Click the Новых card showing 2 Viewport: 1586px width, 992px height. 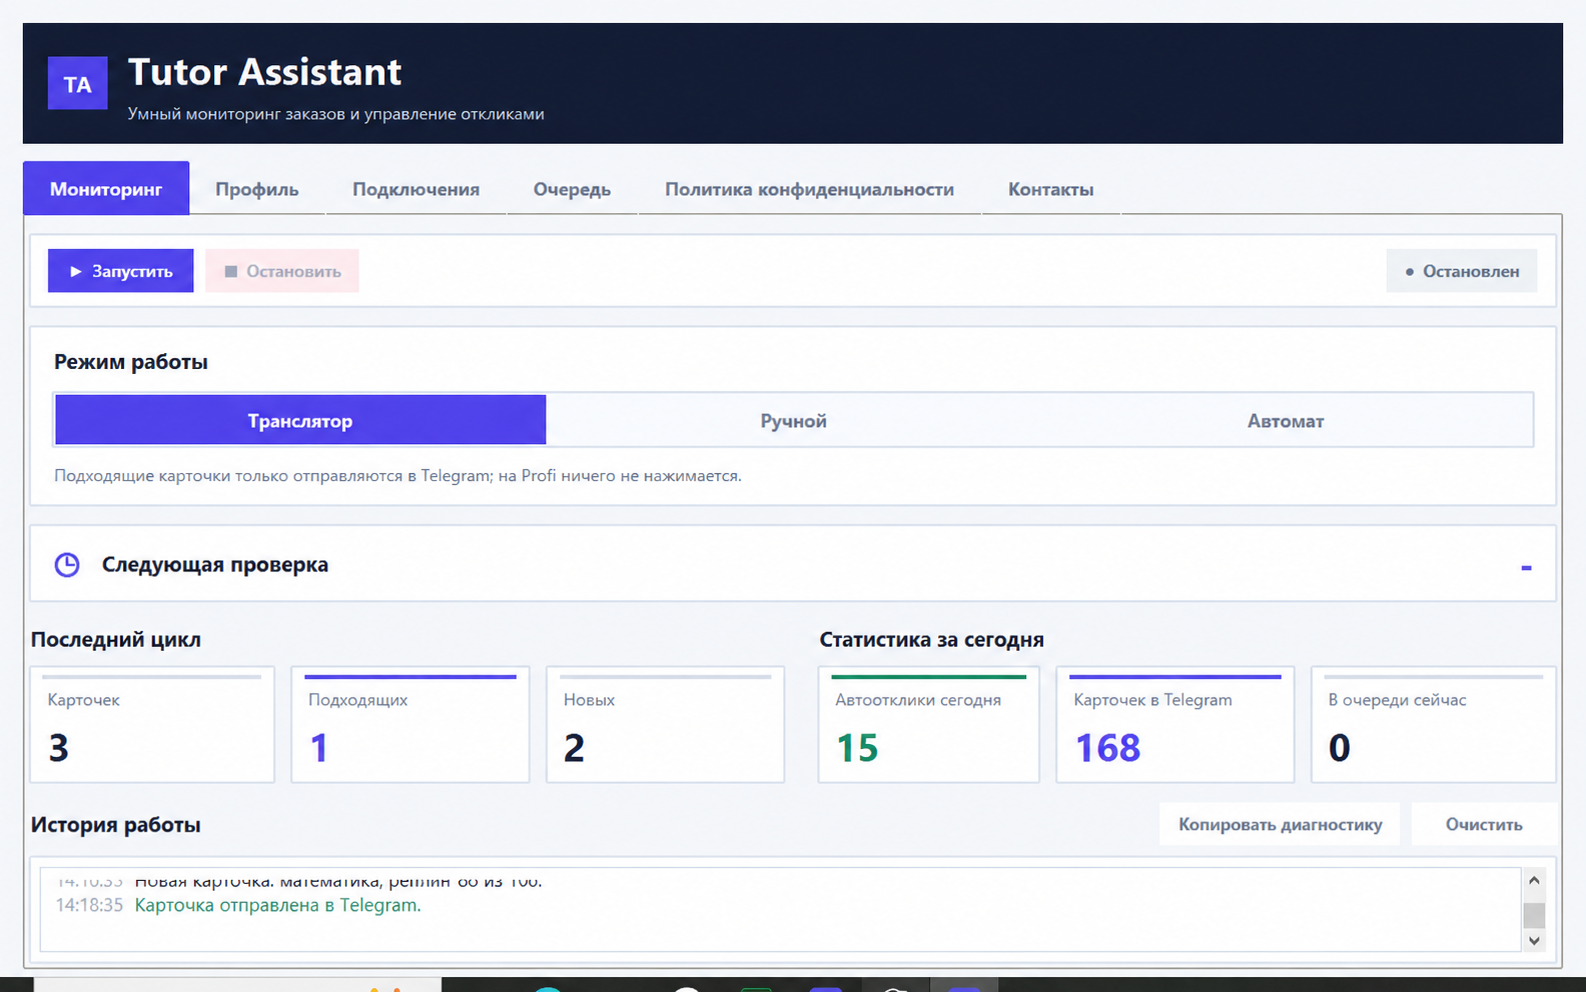(665, 725)
